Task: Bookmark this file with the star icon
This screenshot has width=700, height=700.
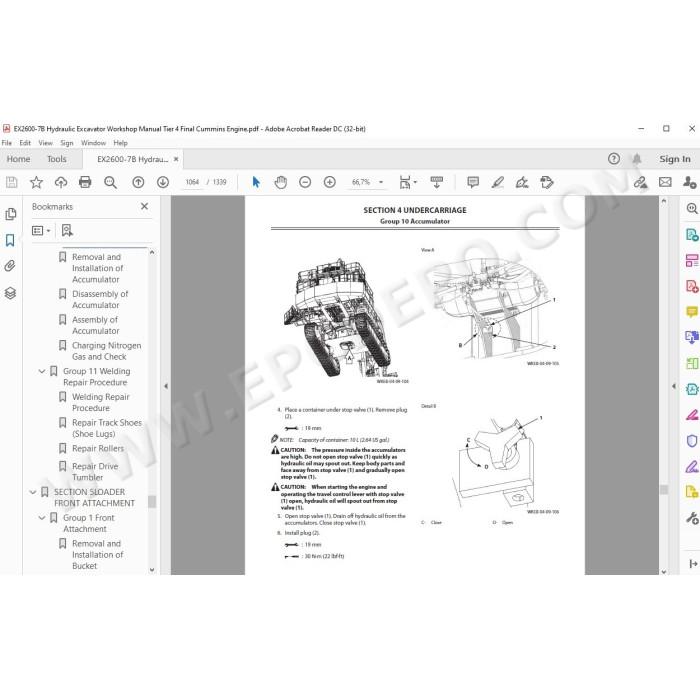Action: click(36, 182)
